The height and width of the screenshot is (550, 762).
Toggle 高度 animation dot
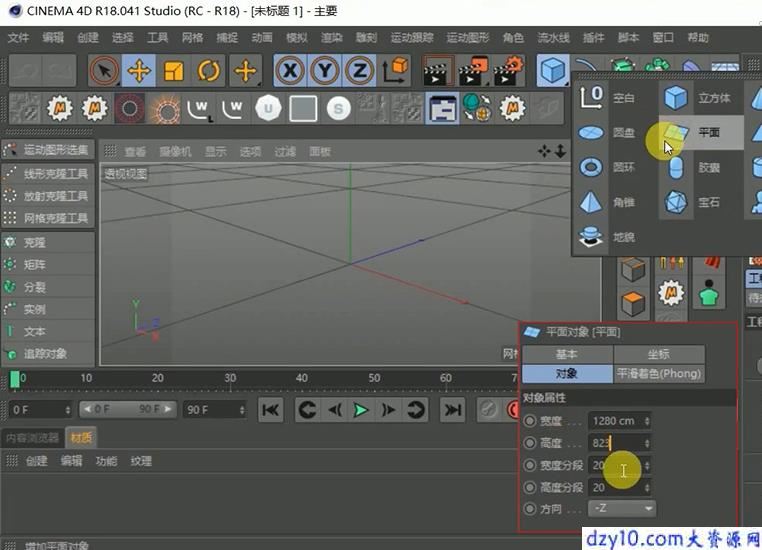tap(530, 443)
